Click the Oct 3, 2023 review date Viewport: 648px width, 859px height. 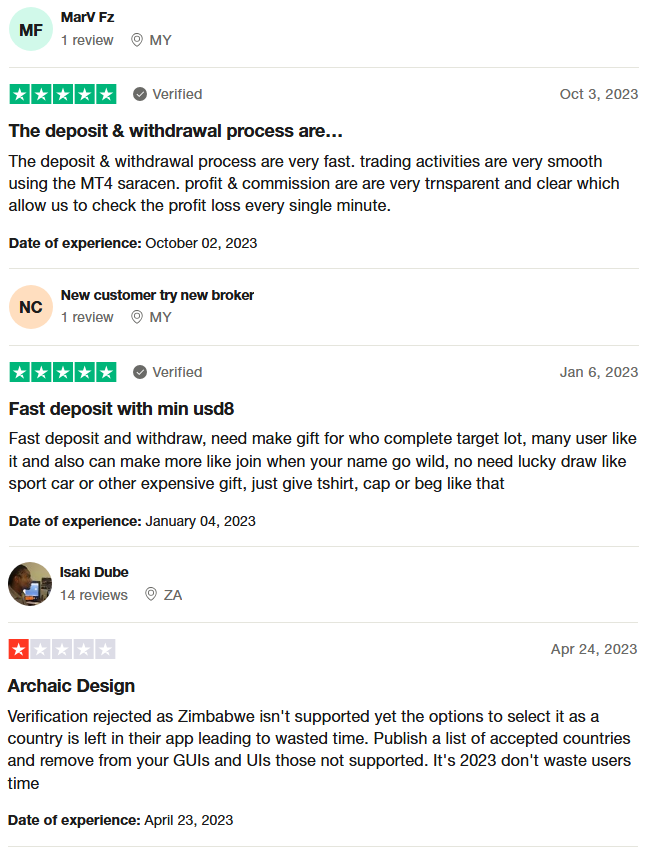tap(599, 94)
